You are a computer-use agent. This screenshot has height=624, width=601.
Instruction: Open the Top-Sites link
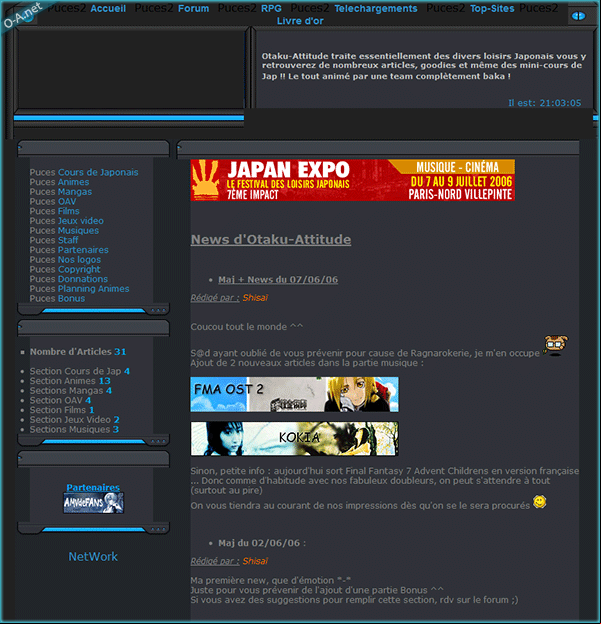[492, 8]
